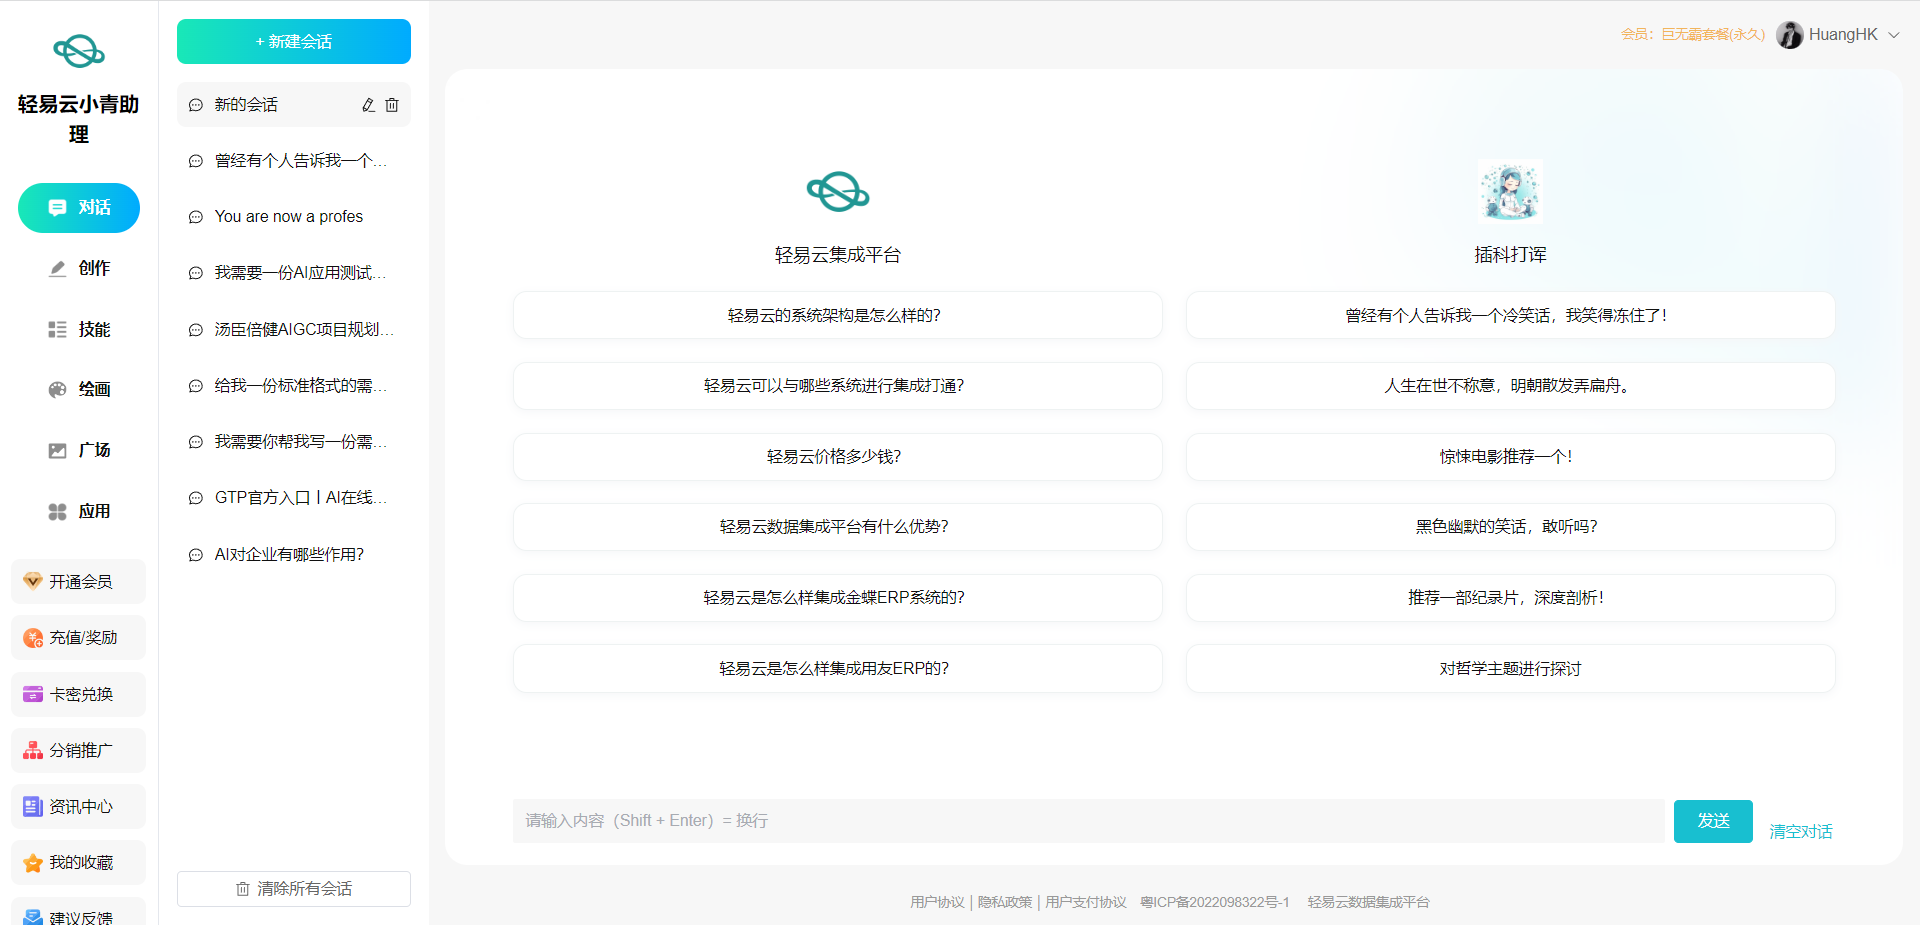Open 分销推广 promotion page
Image resolution: width=1920 pixels, height=925 pixels.
point(79,750)
